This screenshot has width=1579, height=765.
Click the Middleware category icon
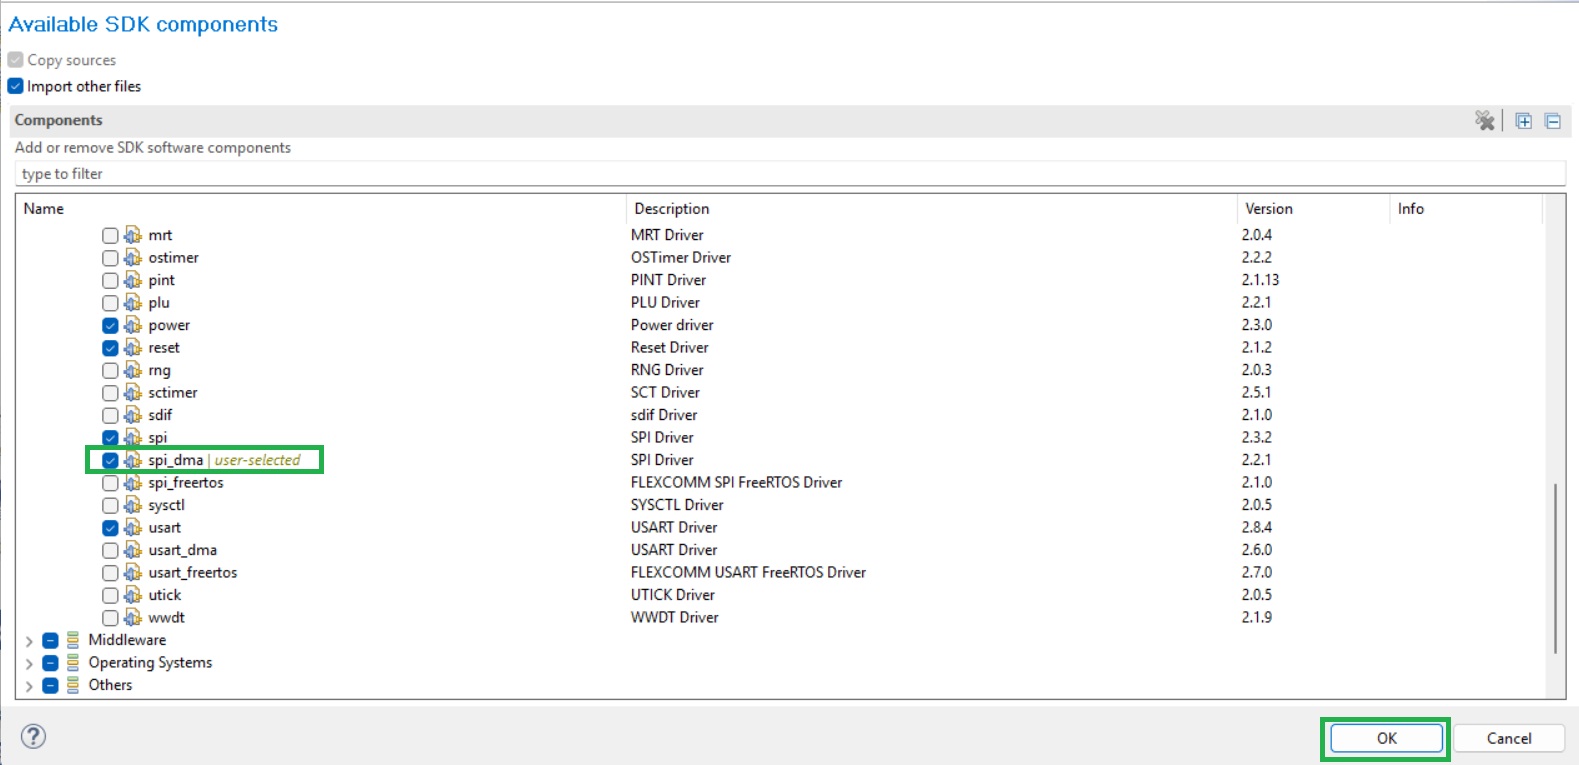pyautogui.click(x=73, y=640)
